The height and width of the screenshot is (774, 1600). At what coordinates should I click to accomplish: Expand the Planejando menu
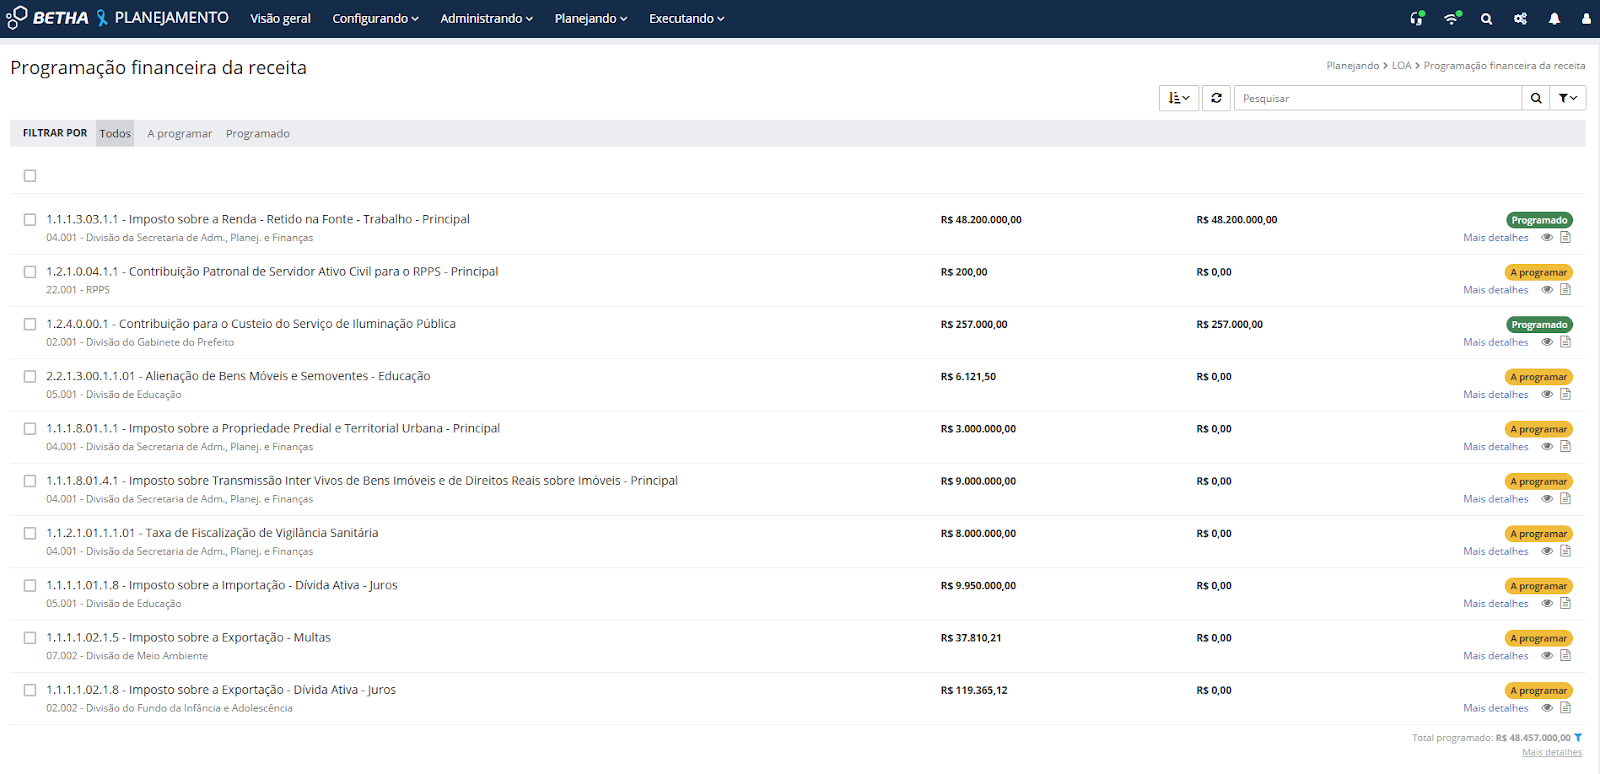point(591,19)
